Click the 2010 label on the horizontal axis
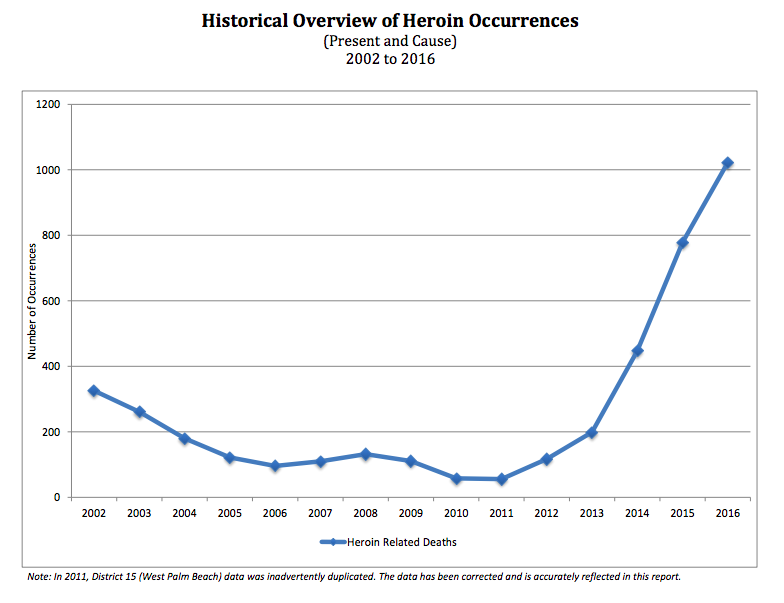Image resolution: width=784 pixels, height=603 pixels. click(x=456, y=513)
